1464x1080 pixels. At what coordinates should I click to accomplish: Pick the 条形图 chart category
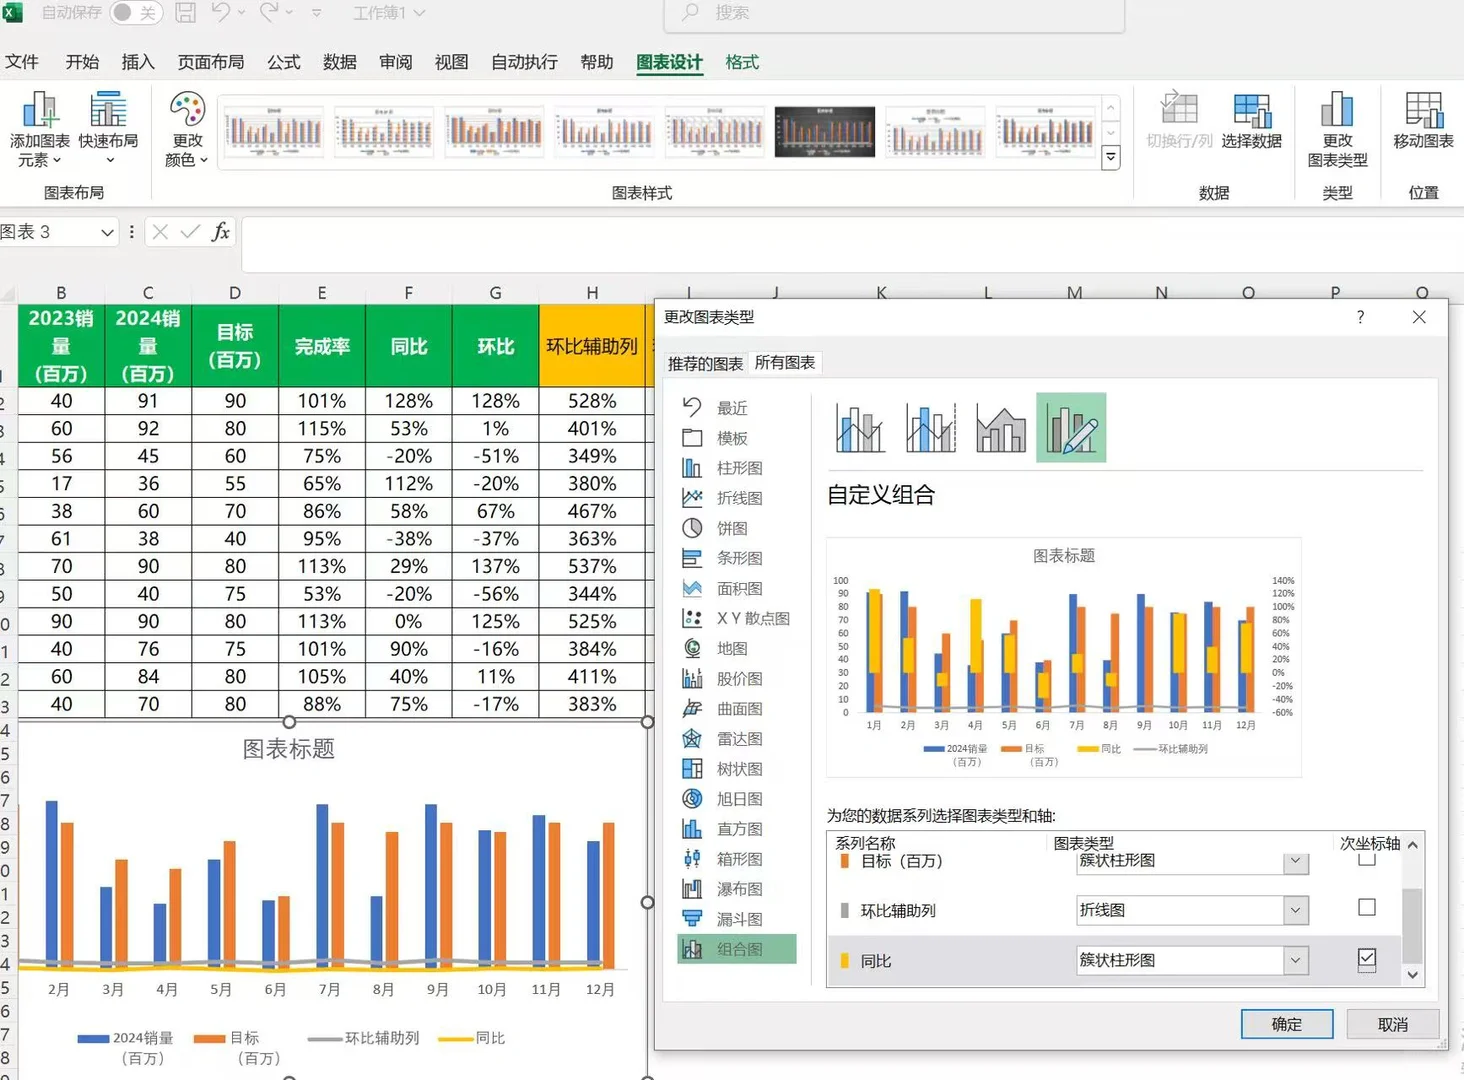click(x=738, y=558)
